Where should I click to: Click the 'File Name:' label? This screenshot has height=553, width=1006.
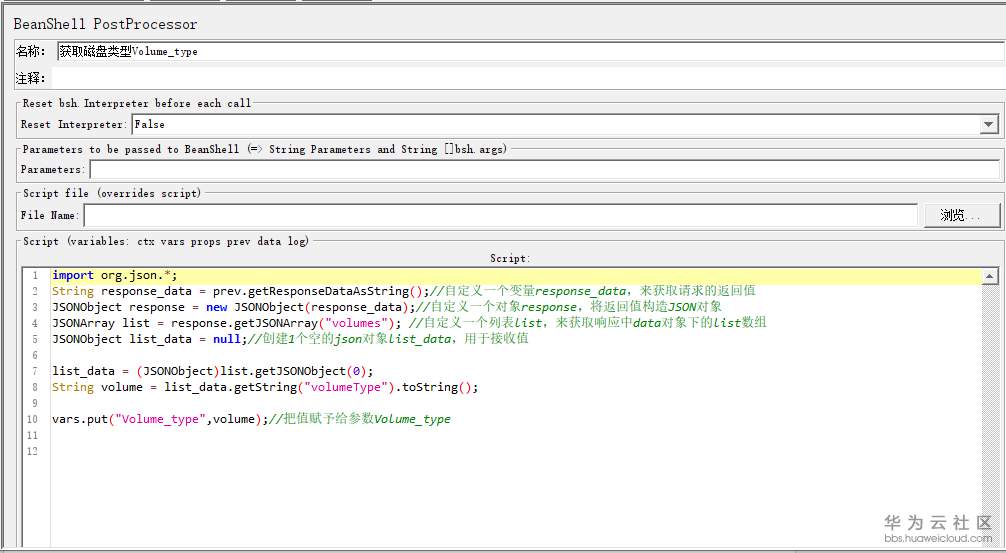(50, 216)
